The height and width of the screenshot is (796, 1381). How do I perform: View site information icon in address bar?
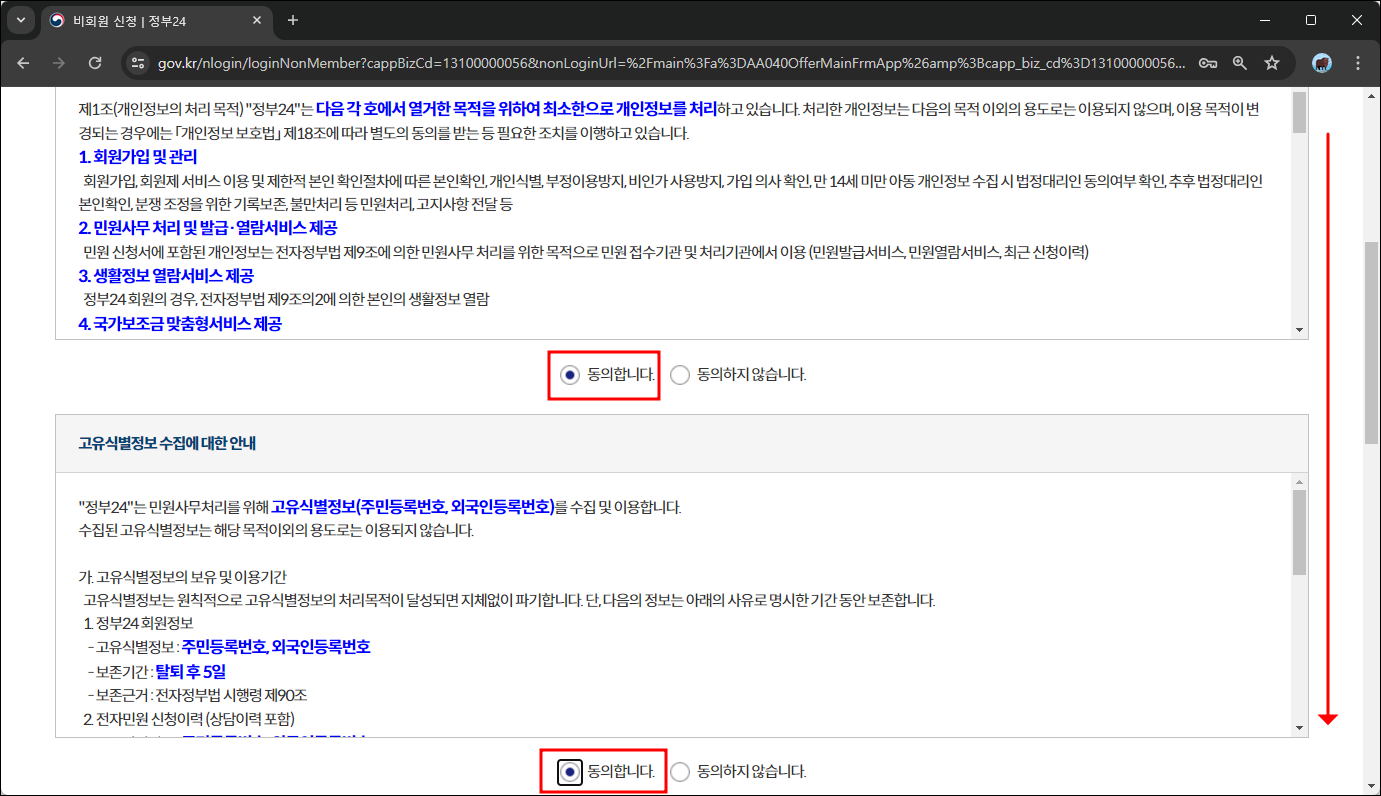pyautogui.click(x=139, y=62)
